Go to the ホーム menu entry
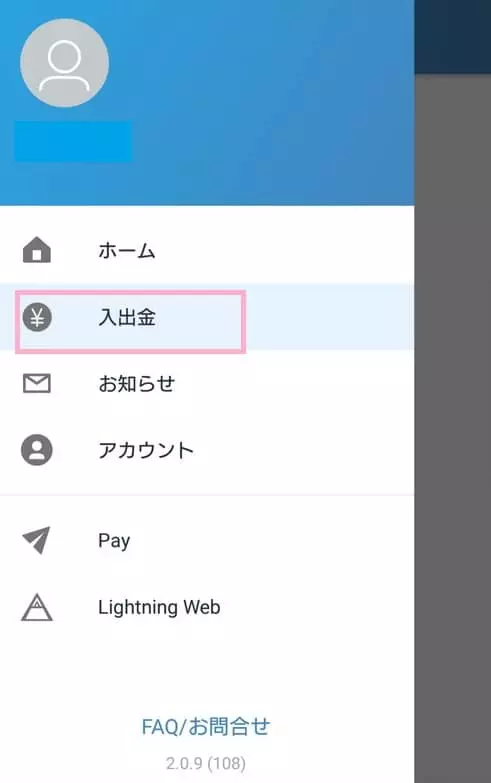Viewport: 491px width, 783px height. [126, 250]
